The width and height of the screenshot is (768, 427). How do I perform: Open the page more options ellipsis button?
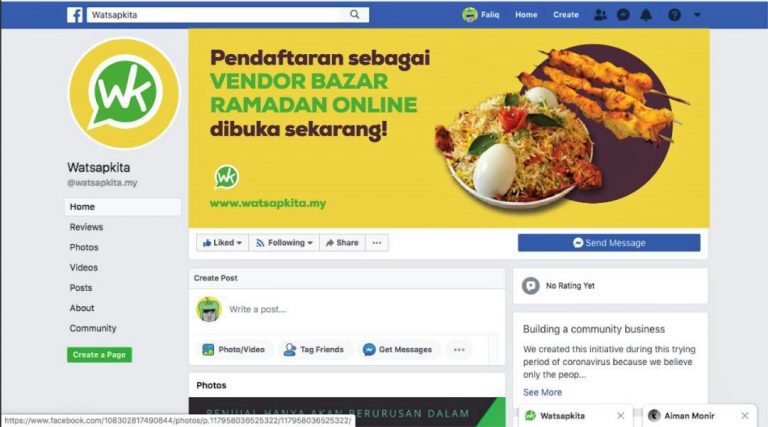(x=377, y=243)
